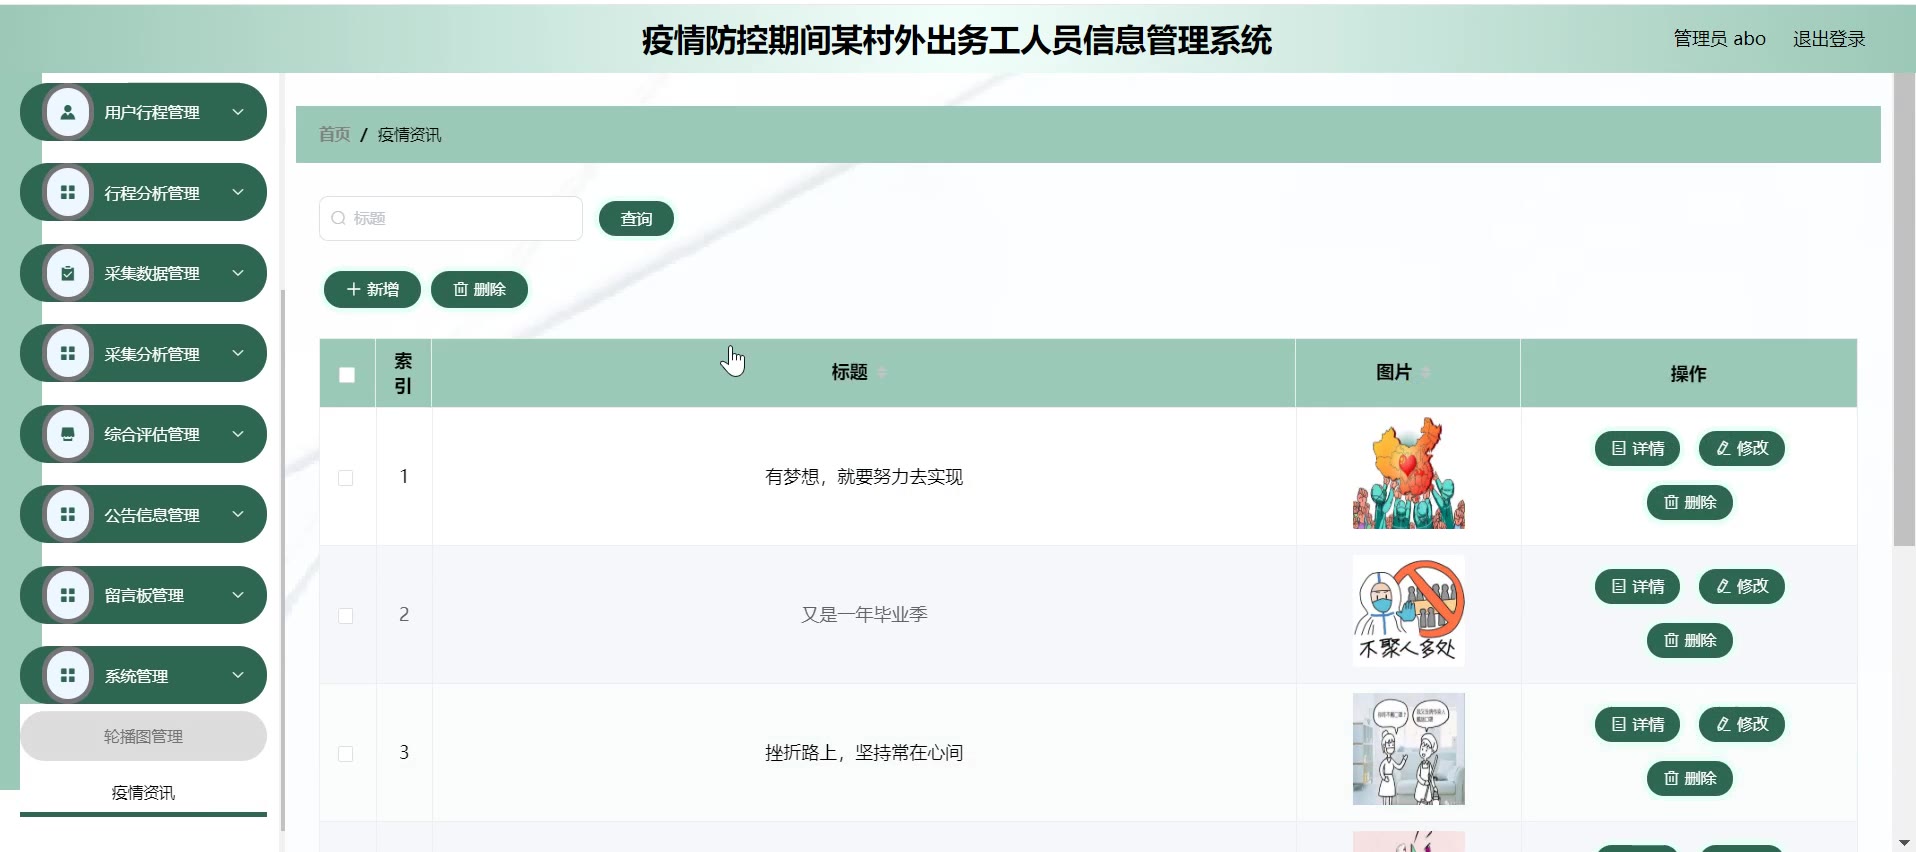
Task: Click the 采集分析管理 grid icon
Action: tap(68, 354)
